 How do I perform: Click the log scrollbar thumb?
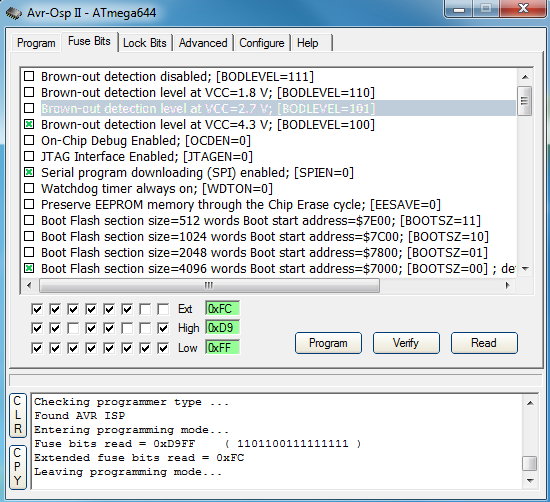(x=530, y=463)
